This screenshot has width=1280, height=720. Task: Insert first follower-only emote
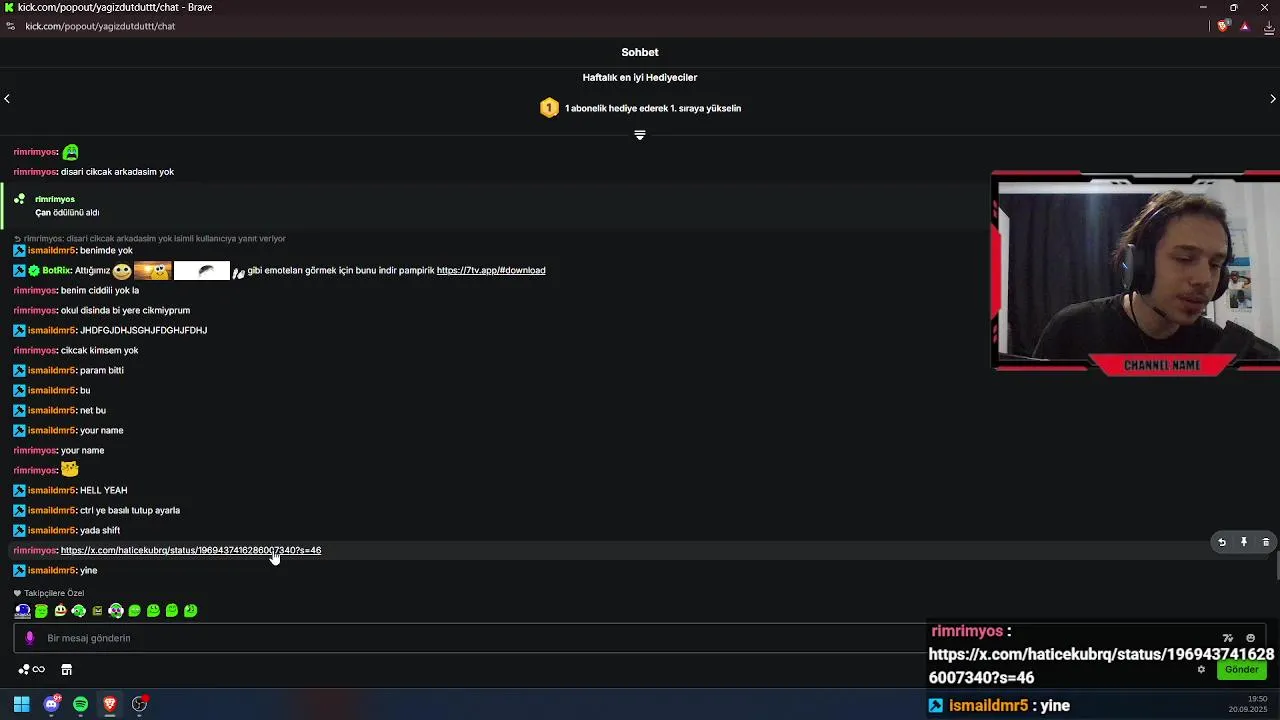tap(22, 611)
